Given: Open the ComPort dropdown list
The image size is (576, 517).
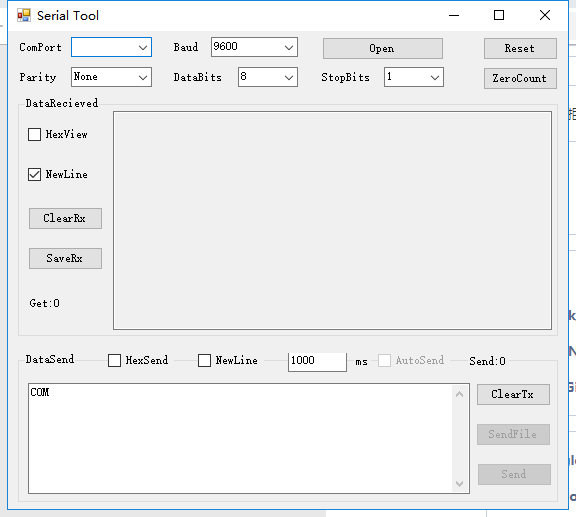Looking at the screenshot, I should 111,47.
